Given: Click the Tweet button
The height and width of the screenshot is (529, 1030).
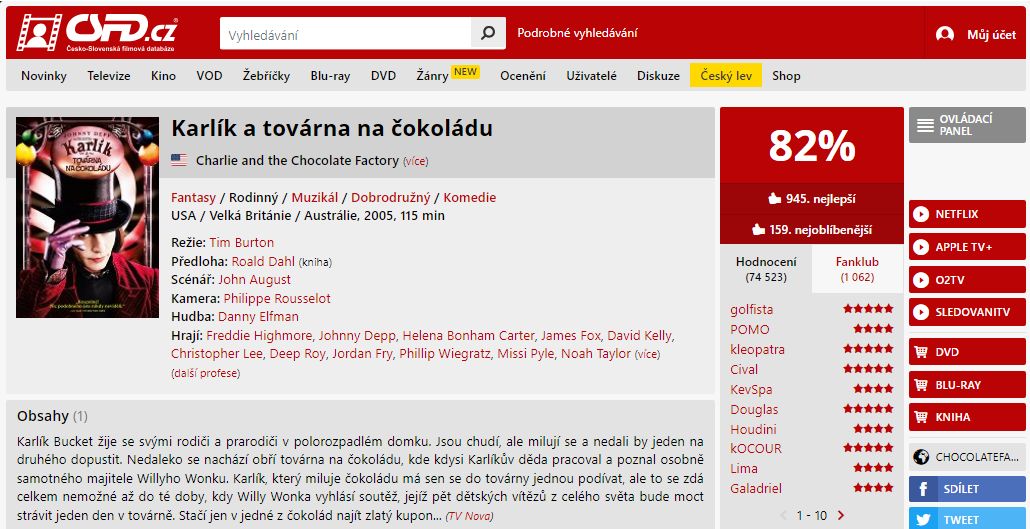Looking at the screenshot, I should coord(967,519).
